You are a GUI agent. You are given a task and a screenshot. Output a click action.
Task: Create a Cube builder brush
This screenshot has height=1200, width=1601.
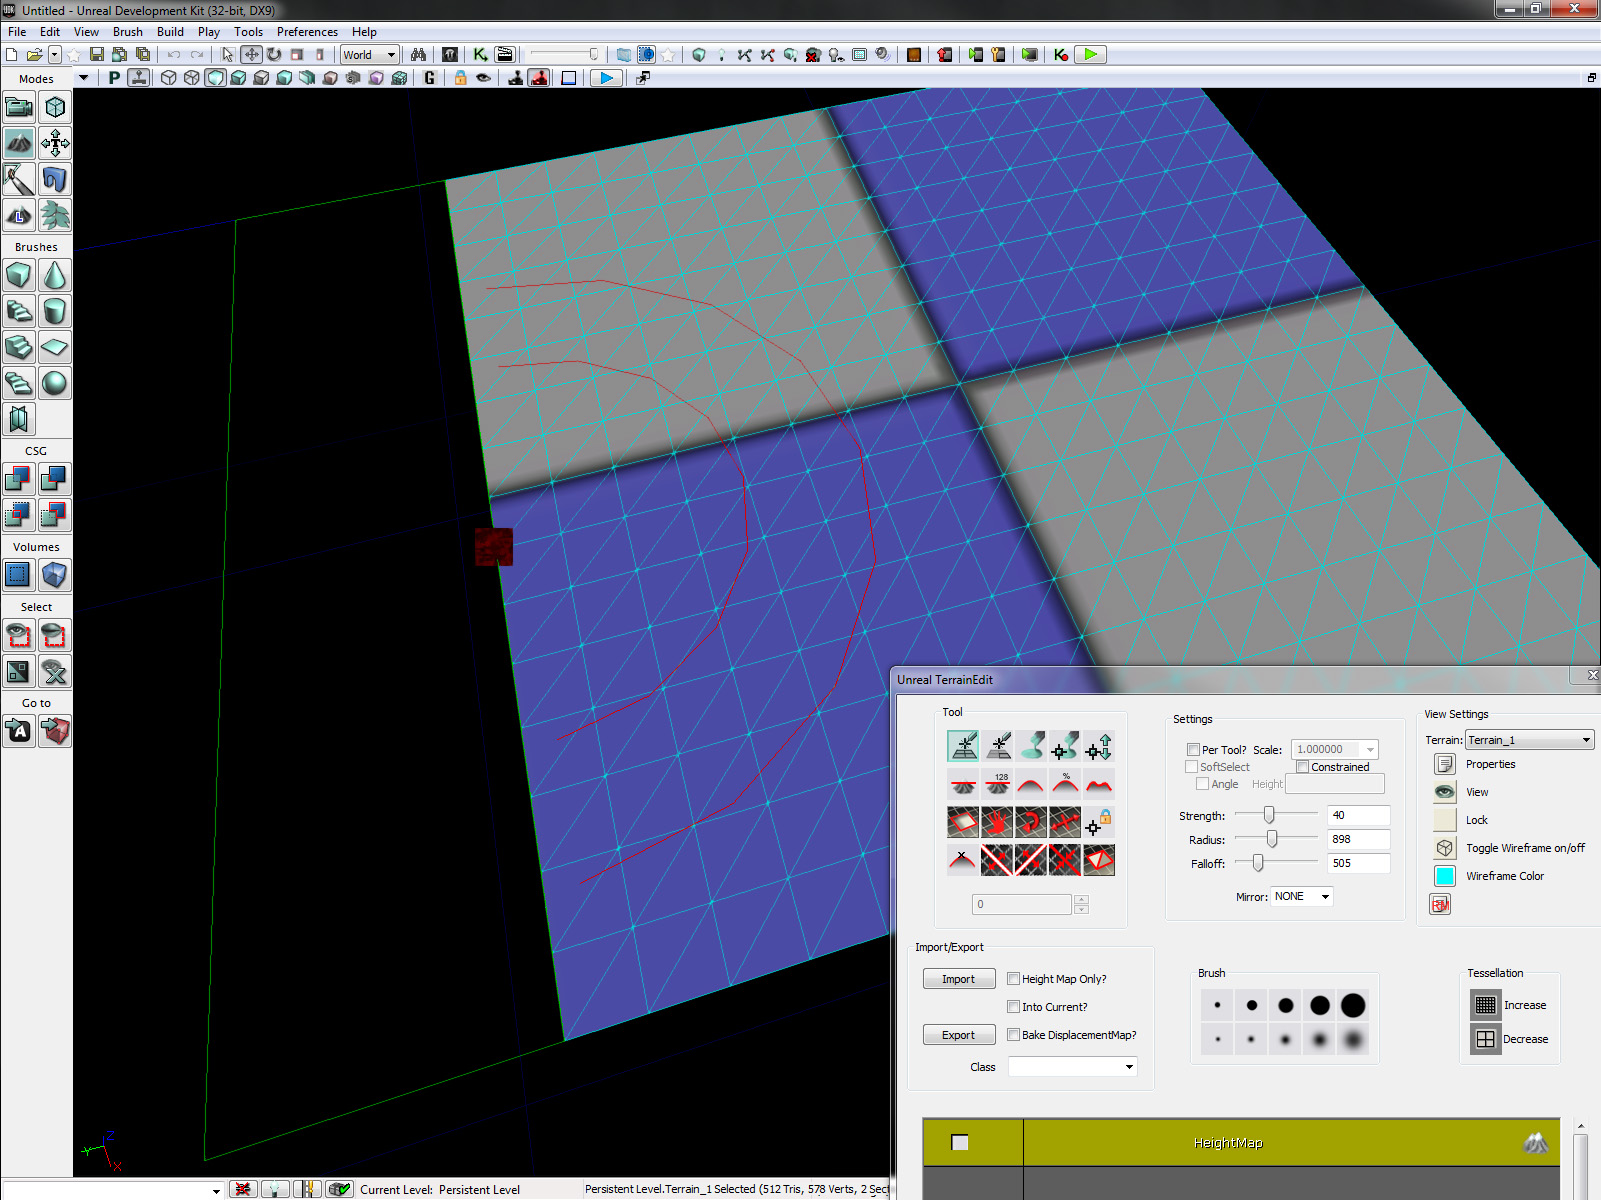point(19,275)
